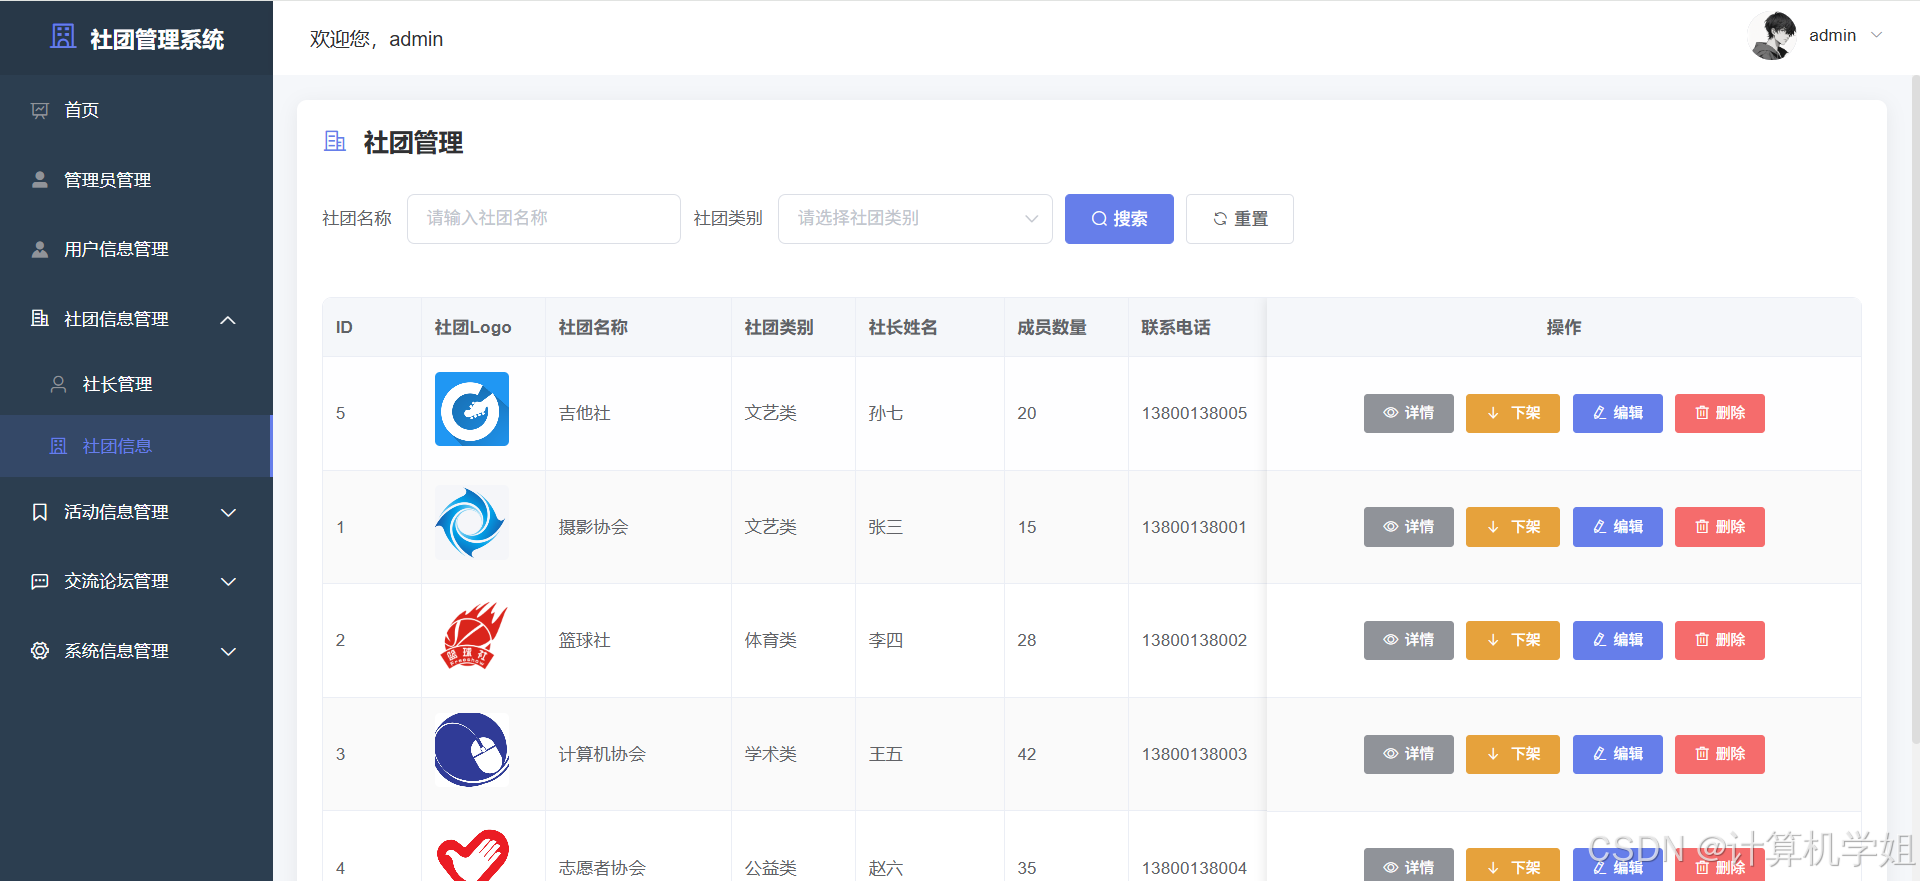Open the 篮球社 logo image
The height and width of the screenshot is (881, 1920).
tap(472, 636)
